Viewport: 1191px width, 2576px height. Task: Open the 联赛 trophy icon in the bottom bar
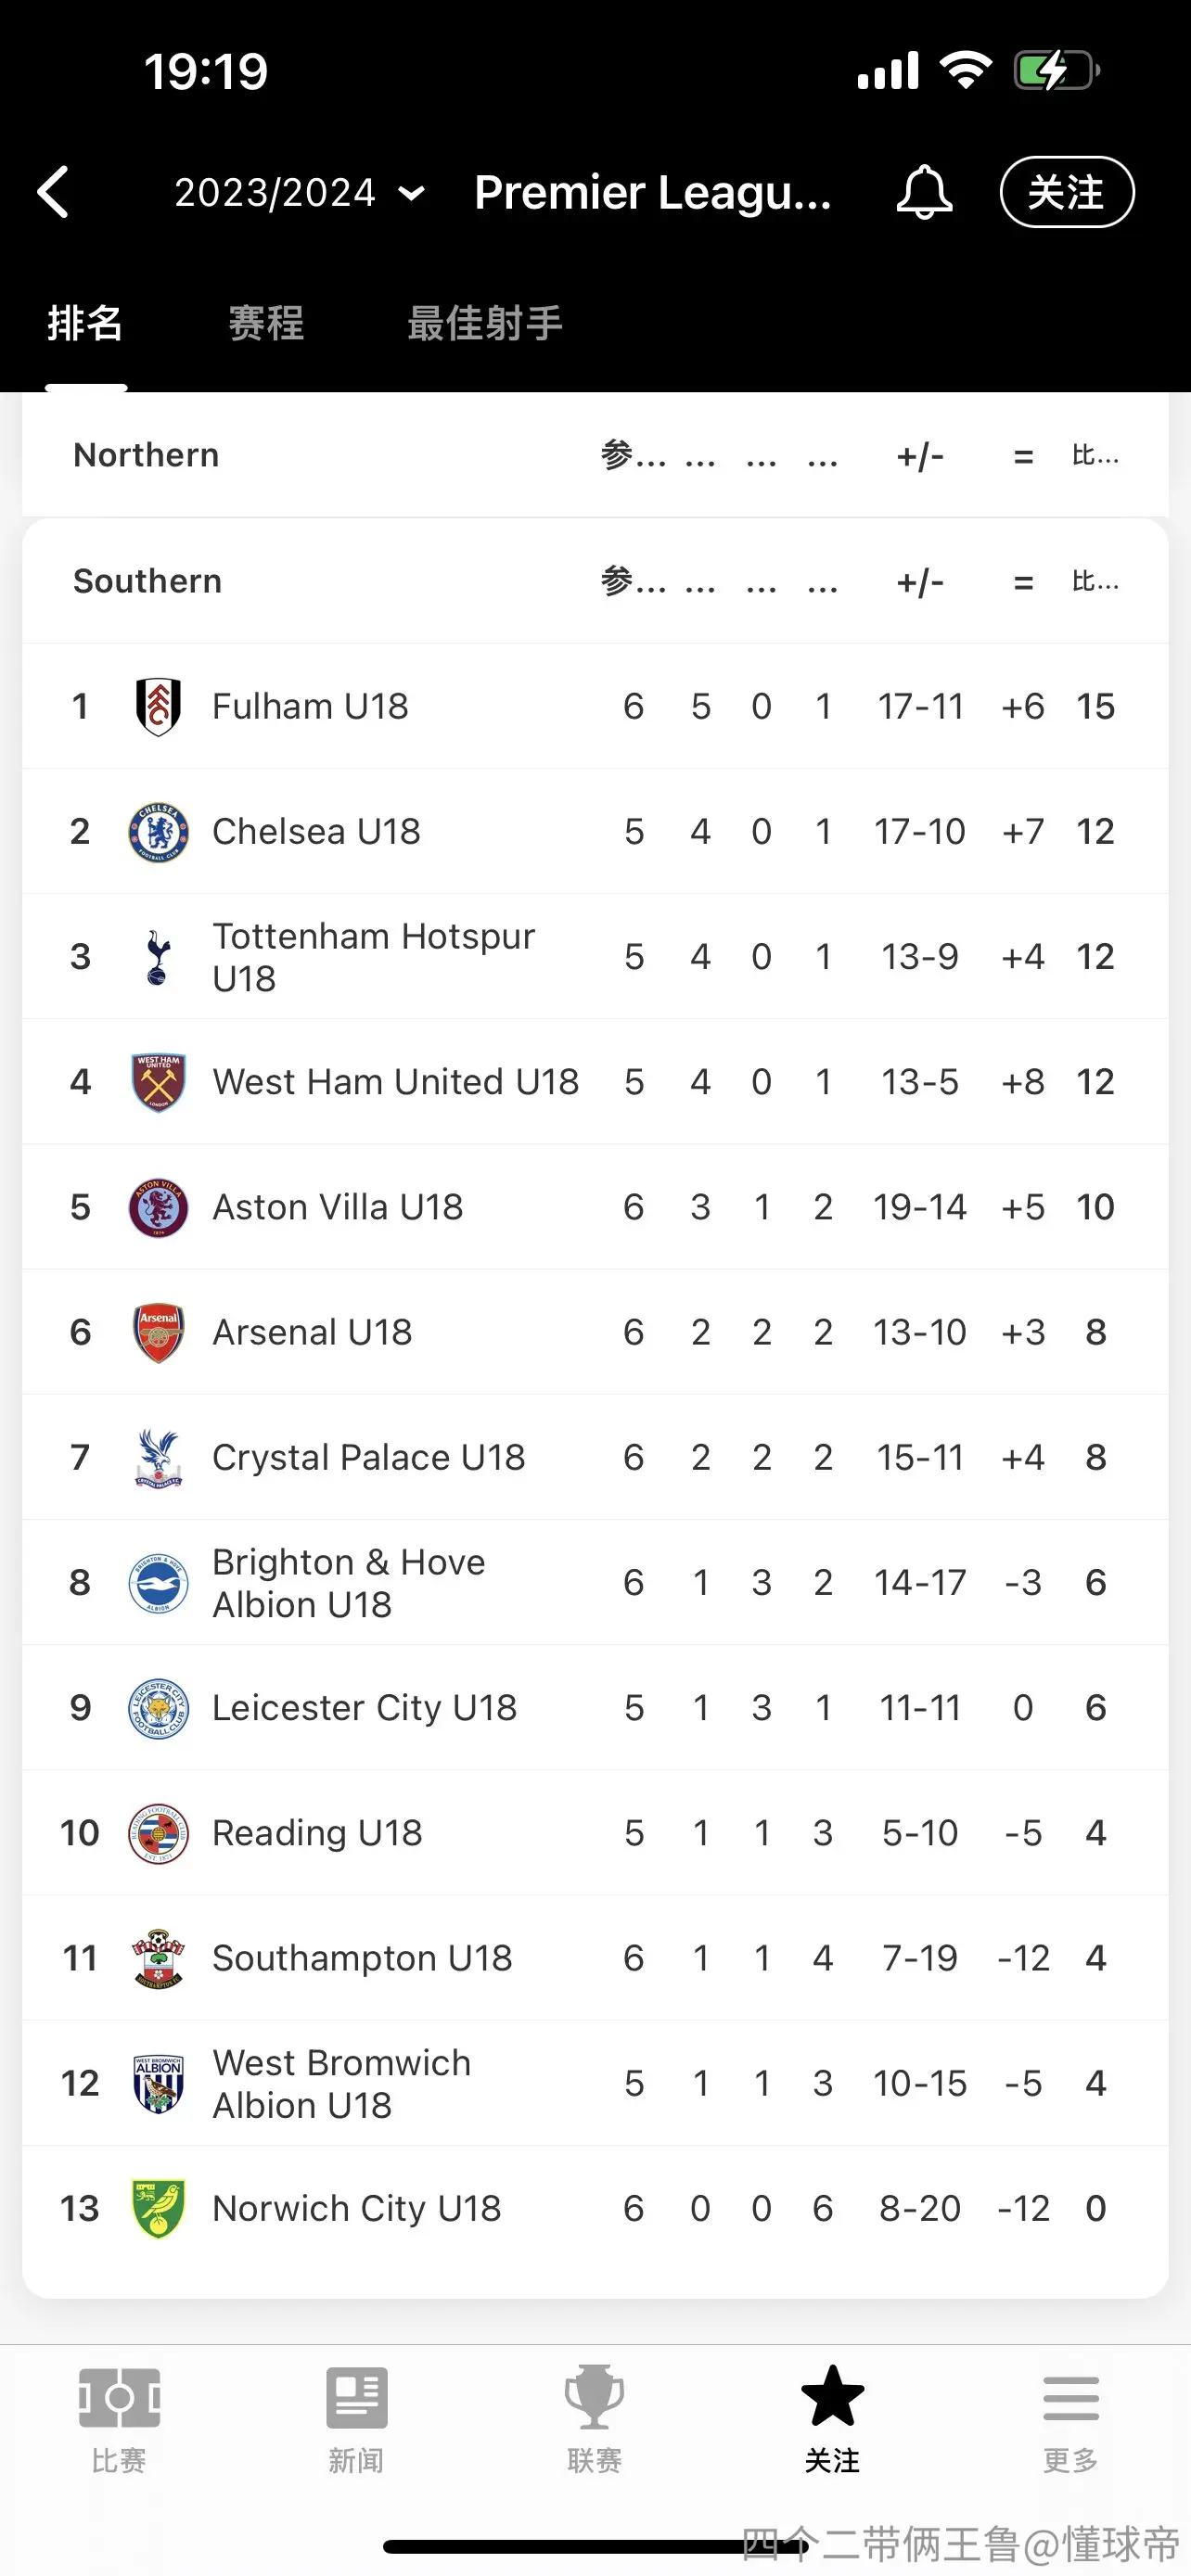coord(595,2397)
